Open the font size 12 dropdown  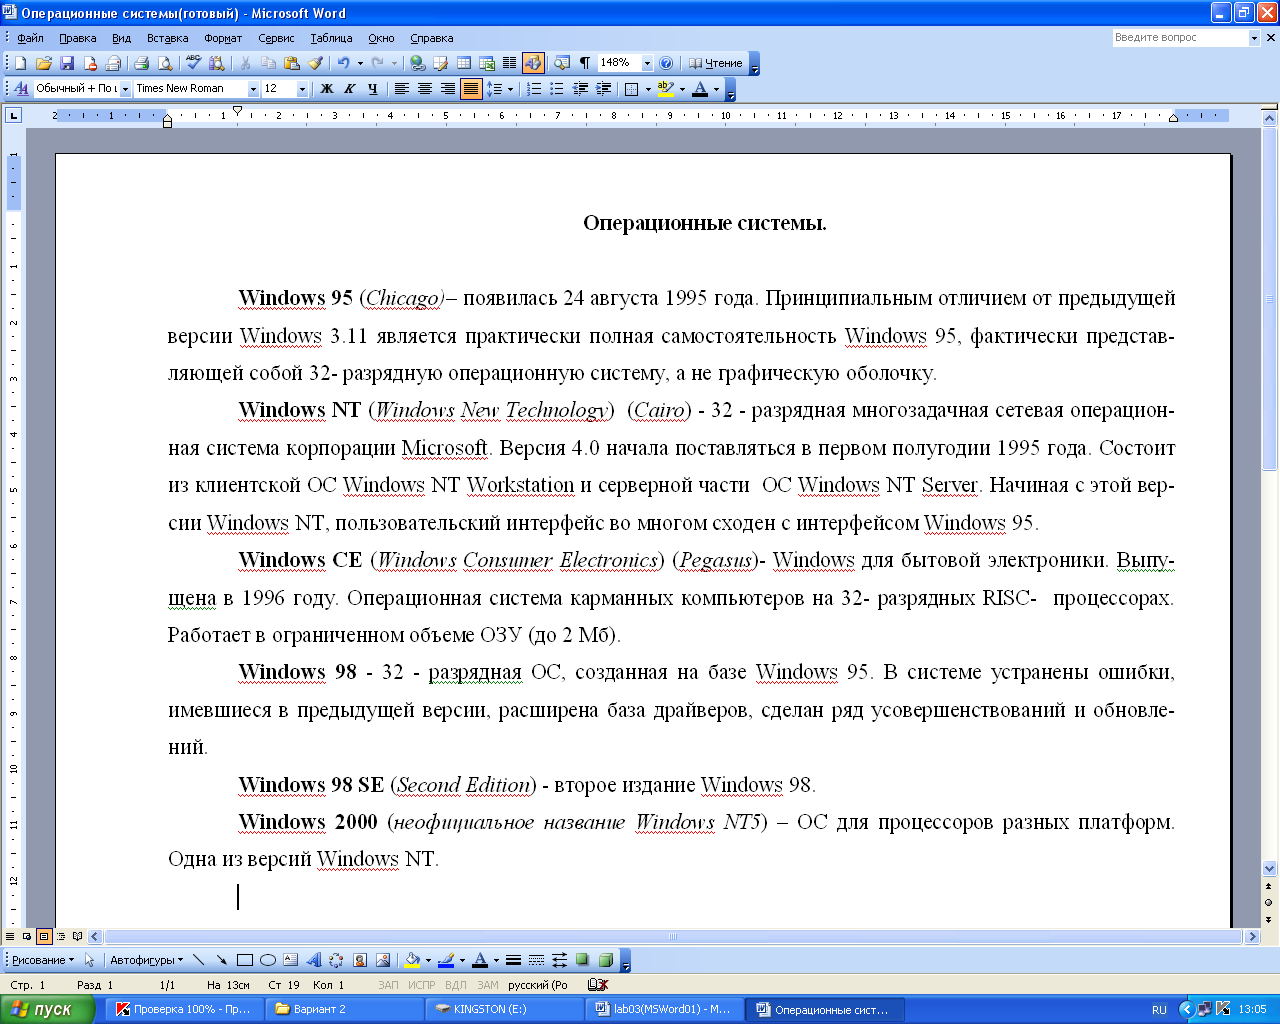coord(302,89)
